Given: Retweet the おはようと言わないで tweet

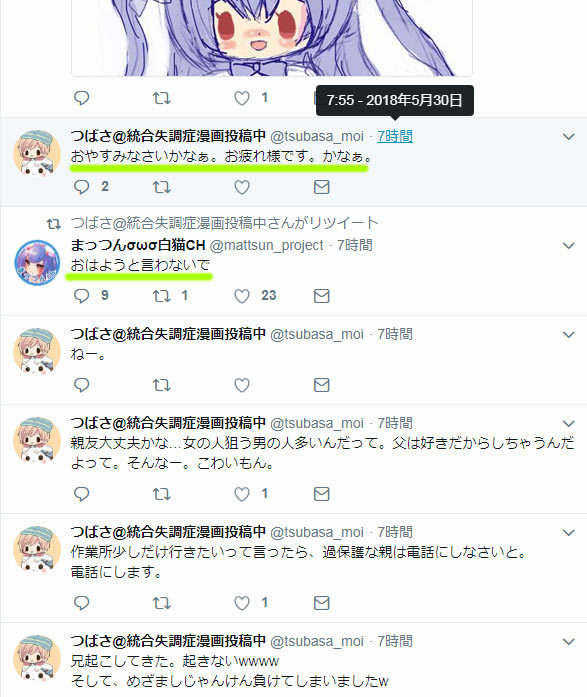Looking at the screenshot, I should click(x=162, y=296).
